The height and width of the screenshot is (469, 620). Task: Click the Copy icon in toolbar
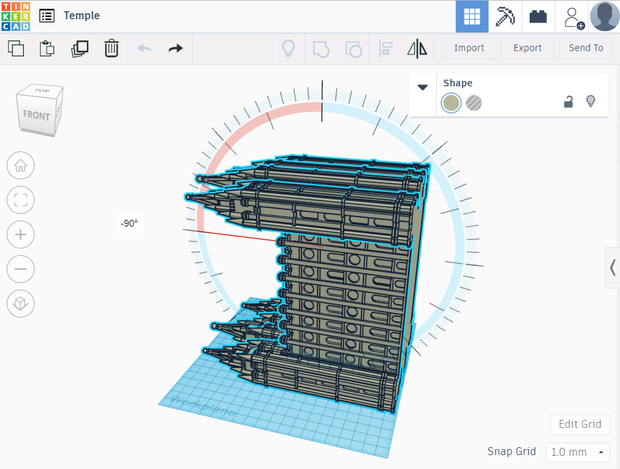[16, 49]
